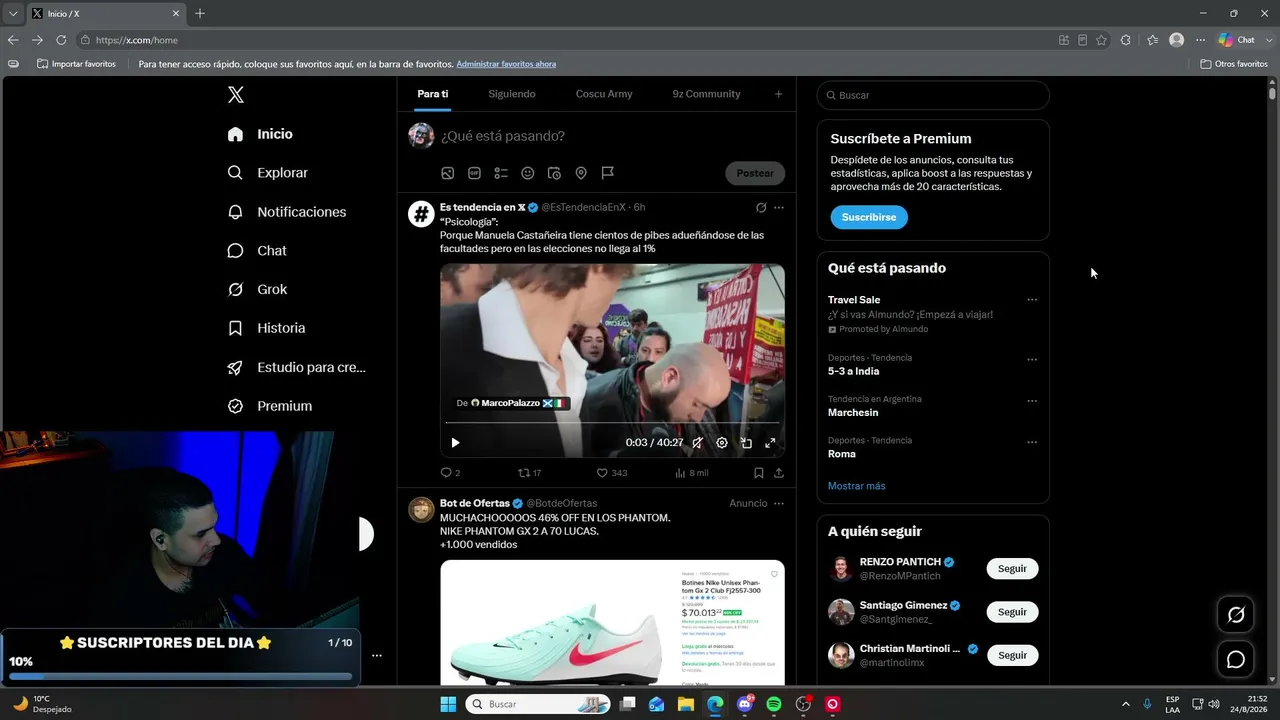The width and height of the screenshot is (1280, 720).
Task: Add a new timeline tab with plus
Action: click(778, 94)
